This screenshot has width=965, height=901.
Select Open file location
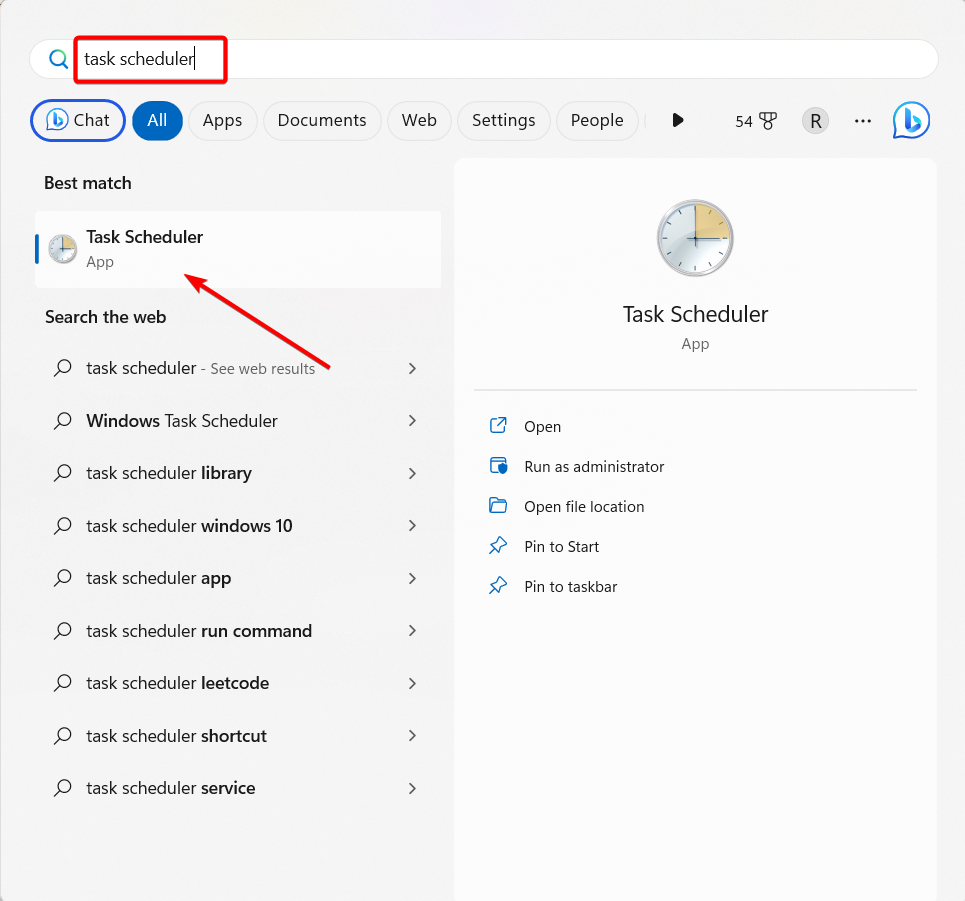click(x=584, y=507)
